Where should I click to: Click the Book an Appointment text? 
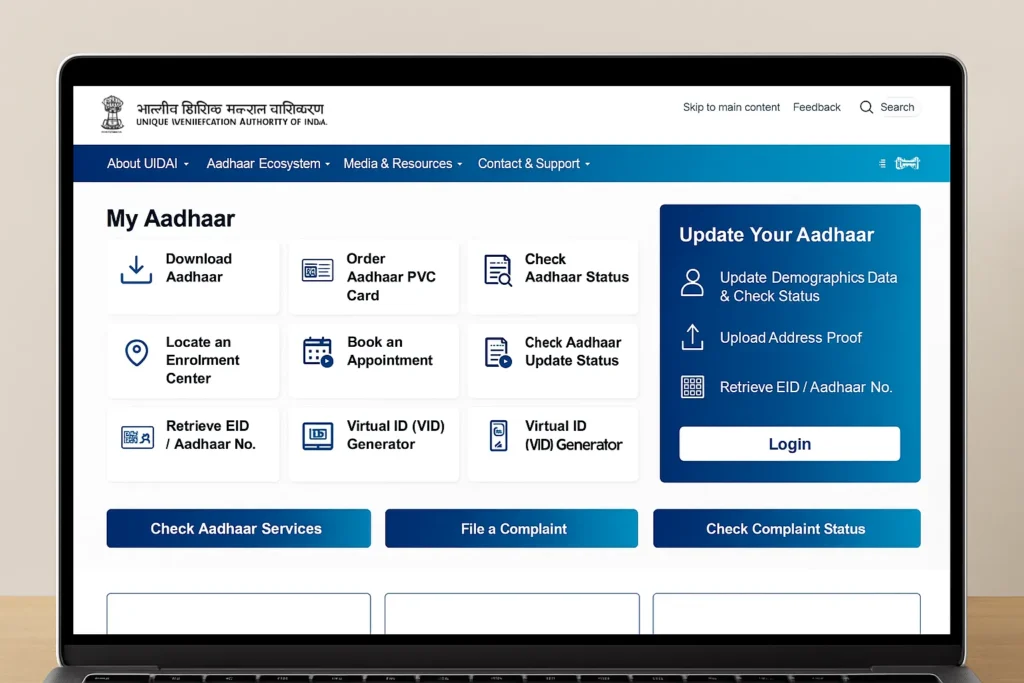pyautogui.click(x=390, y=351)
